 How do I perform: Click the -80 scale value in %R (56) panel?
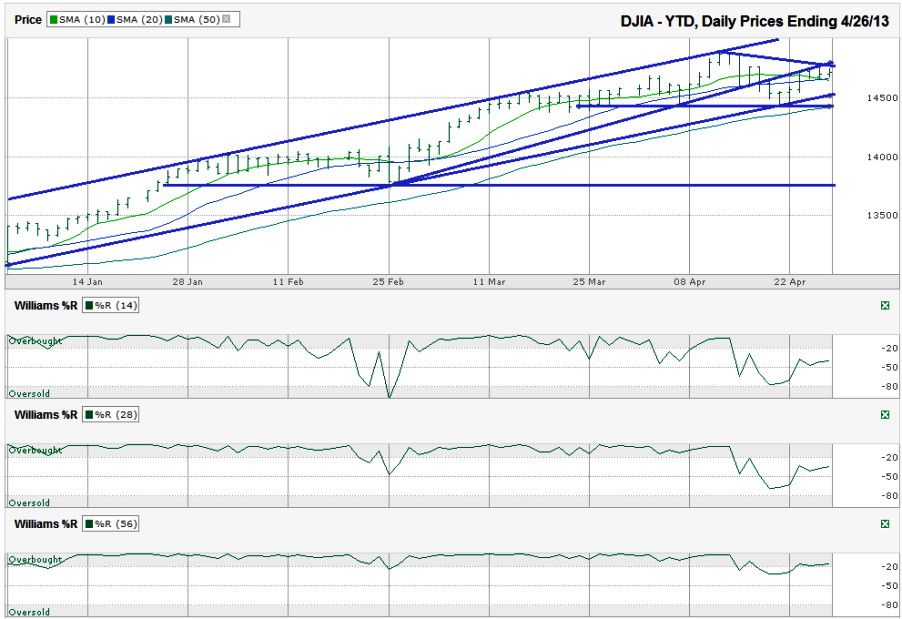(889, 605)
